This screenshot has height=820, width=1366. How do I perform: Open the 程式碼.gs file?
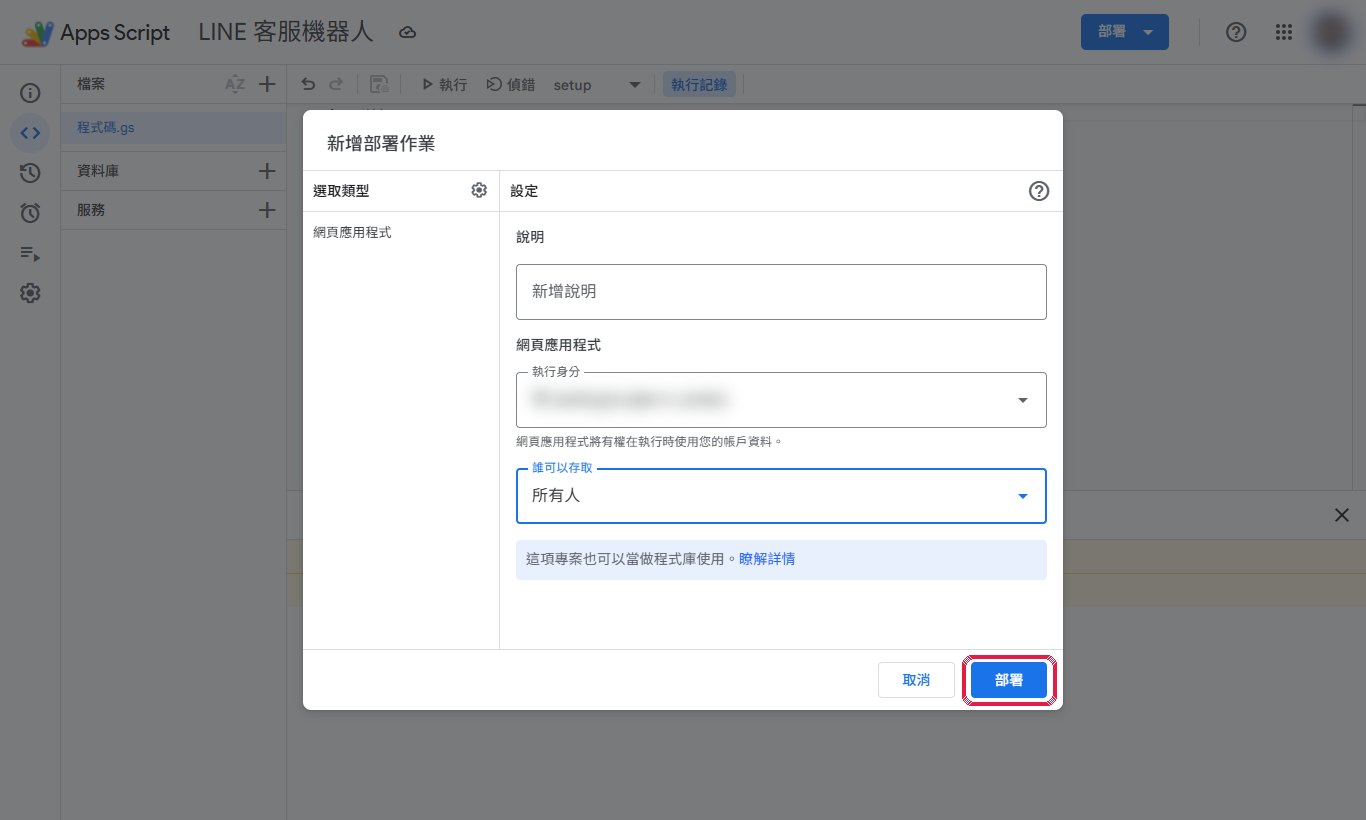click(x=173, y=128)
